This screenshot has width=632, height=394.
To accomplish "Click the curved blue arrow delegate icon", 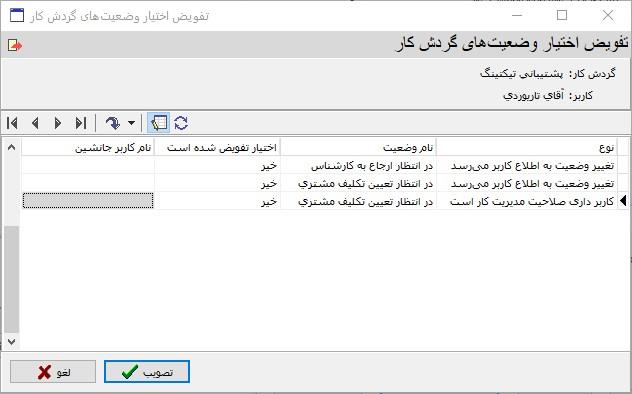I will coord(112,123).
